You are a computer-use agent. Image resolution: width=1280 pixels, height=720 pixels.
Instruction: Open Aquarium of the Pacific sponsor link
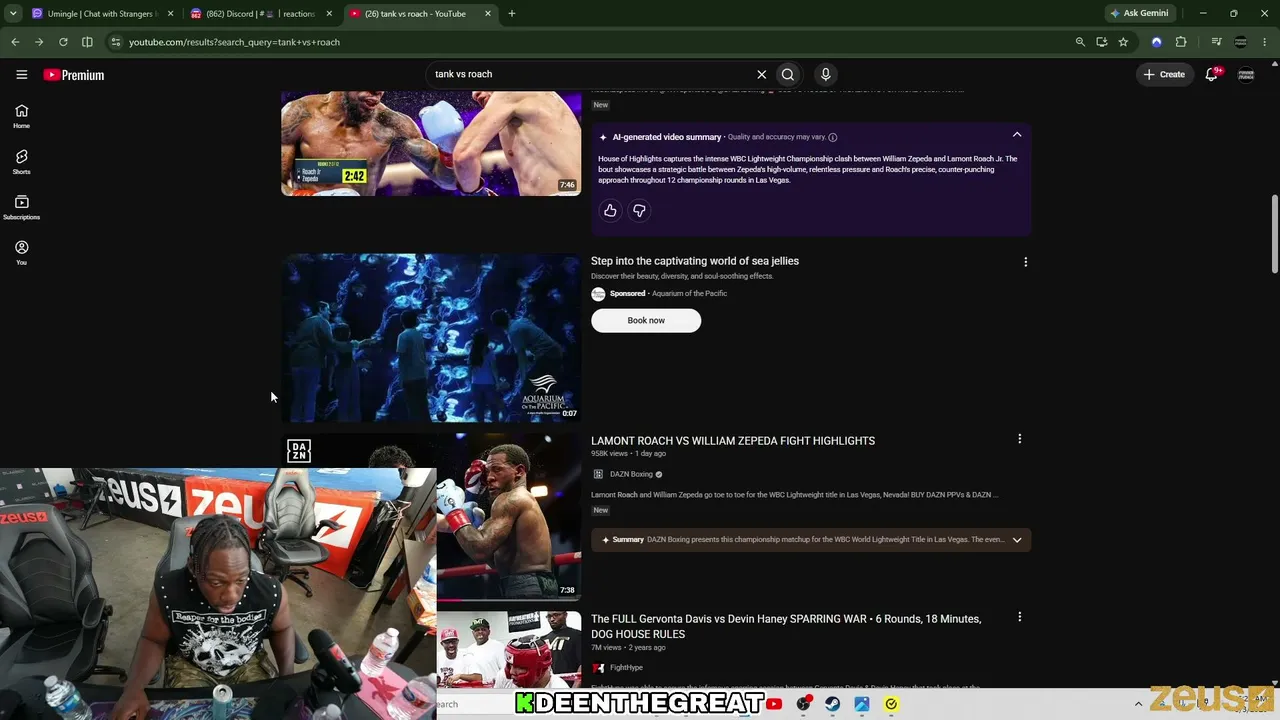pyautogui.click(x=689, y=294)
